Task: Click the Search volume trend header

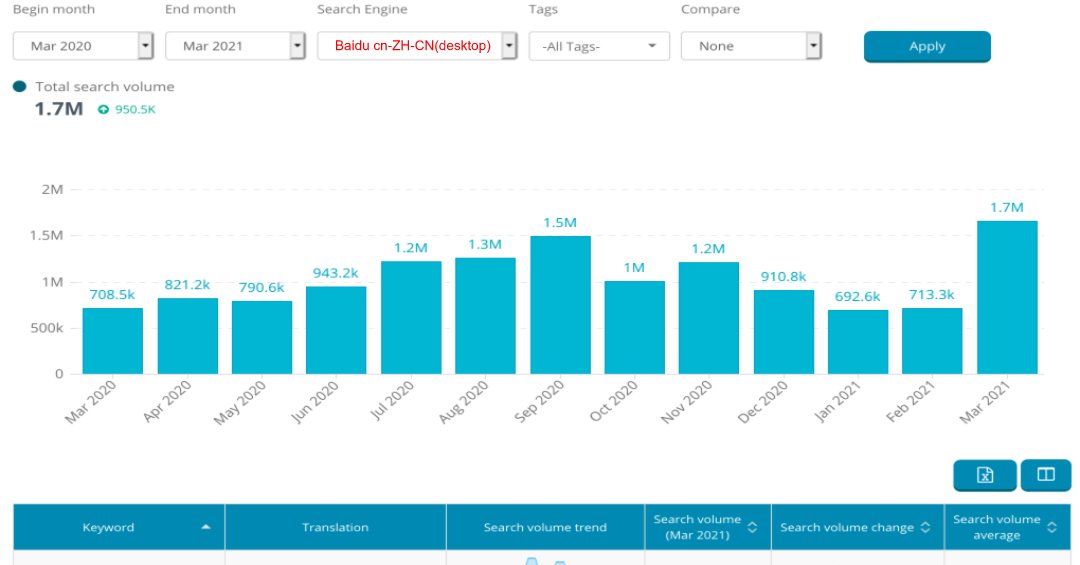Action: point(545,527)
